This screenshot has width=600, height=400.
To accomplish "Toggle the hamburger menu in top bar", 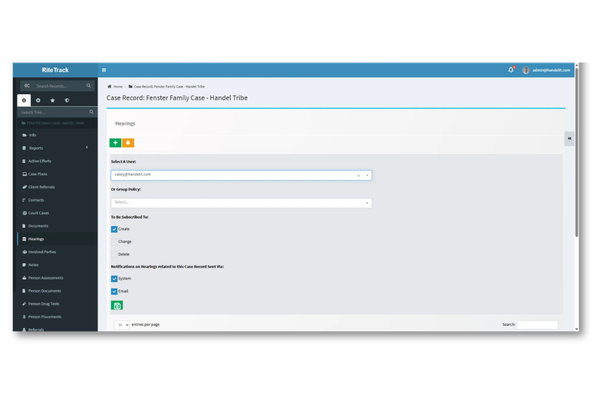I will pyautogui.click(x=104, y=70).
